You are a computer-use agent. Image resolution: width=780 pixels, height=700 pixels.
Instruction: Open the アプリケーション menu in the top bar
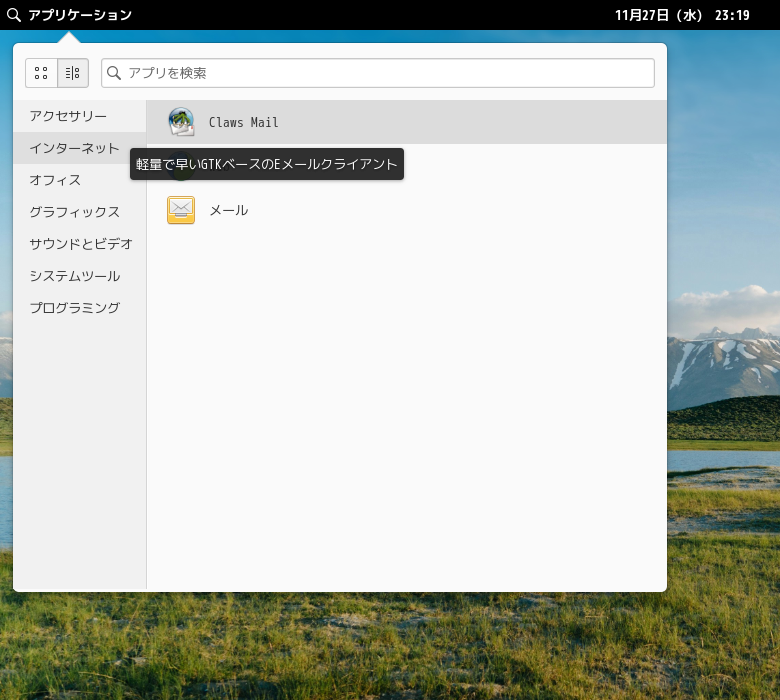[x=79, y=15]
